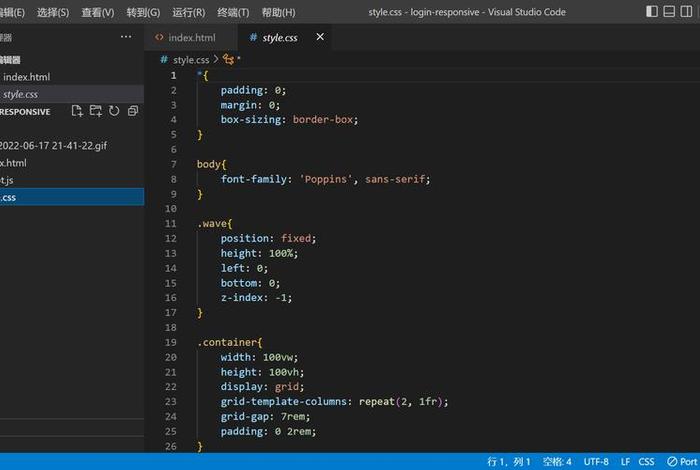Click the RESPONSIVE folder section header
This screenshot has width=700, height=470.
(25, 112)
